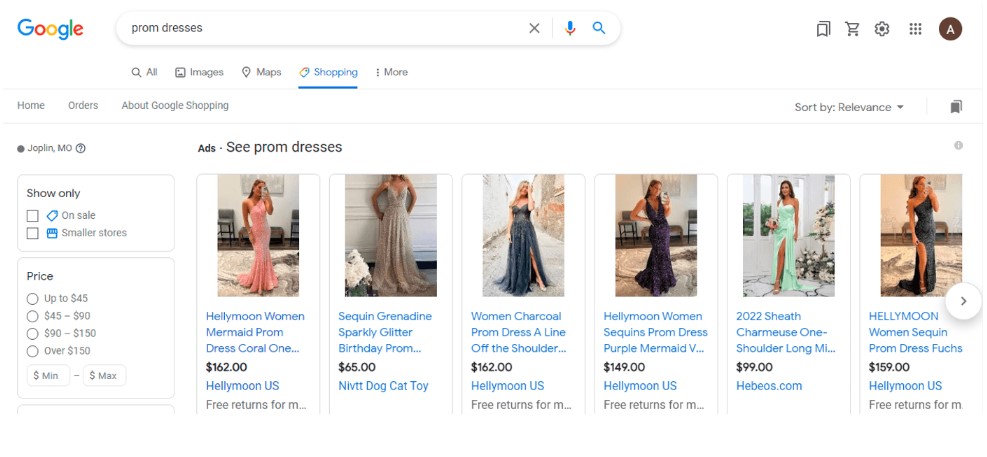Click the prom dresses search field
This screenshot has height=457, width=987.
pyautogui.click(x=324, y=28)
